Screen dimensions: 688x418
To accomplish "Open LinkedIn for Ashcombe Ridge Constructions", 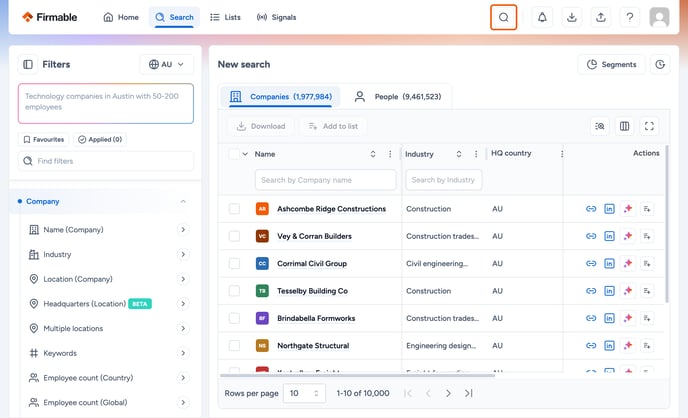I will click(x=609, y=209).
